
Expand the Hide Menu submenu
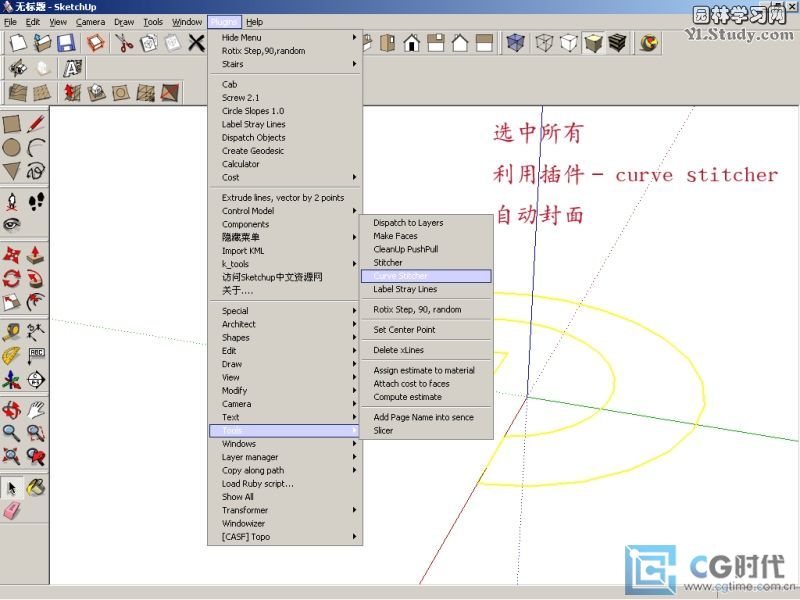coord(285,37)
